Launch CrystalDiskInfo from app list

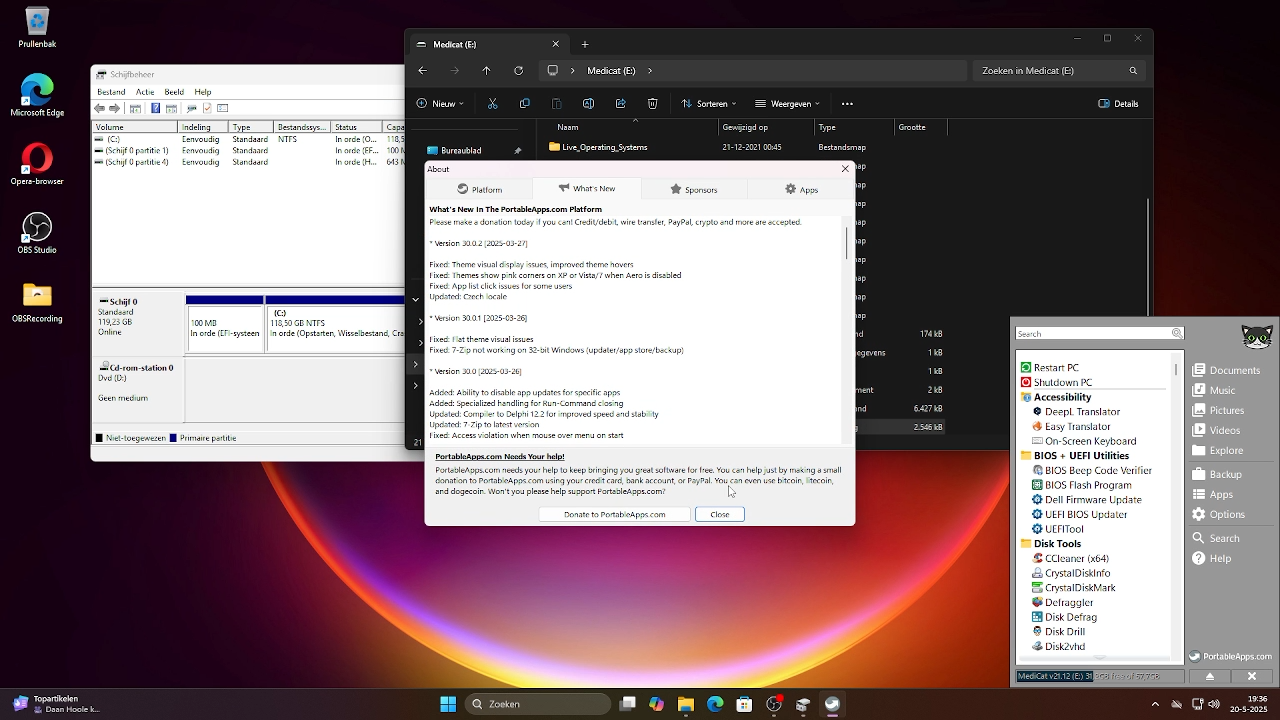click(1071, 573)
